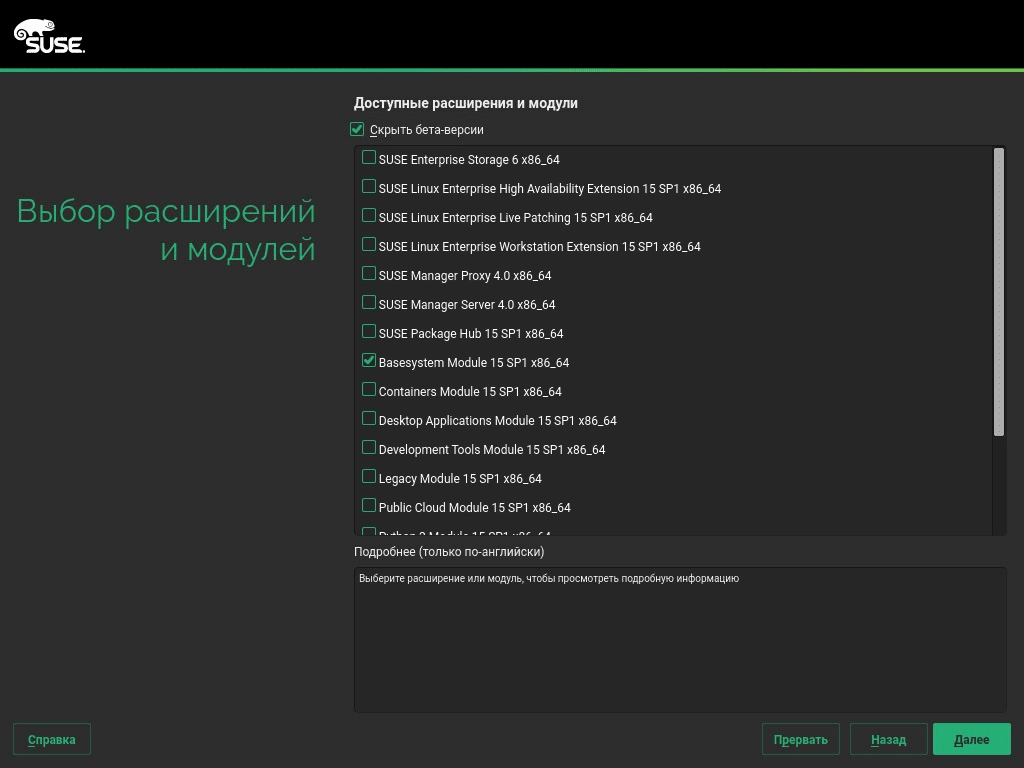Click the Справка help button

click(52, 739)
